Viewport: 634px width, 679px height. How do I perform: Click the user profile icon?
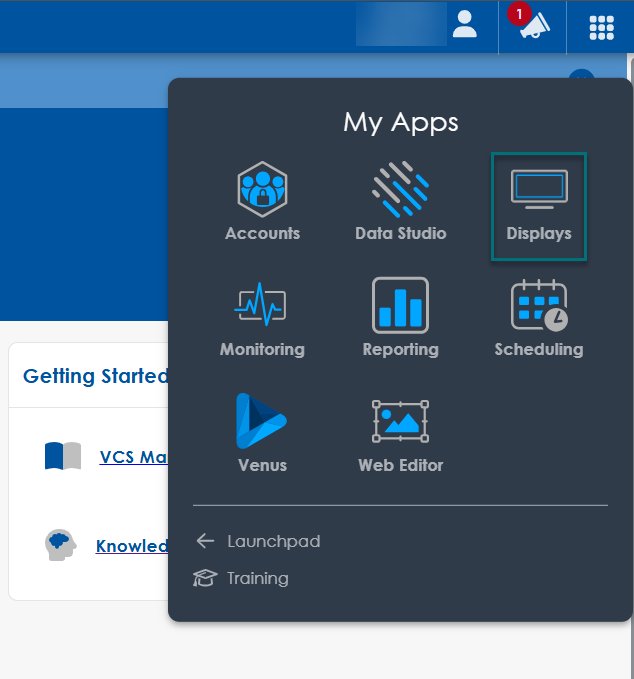click(x=465, y=25)
